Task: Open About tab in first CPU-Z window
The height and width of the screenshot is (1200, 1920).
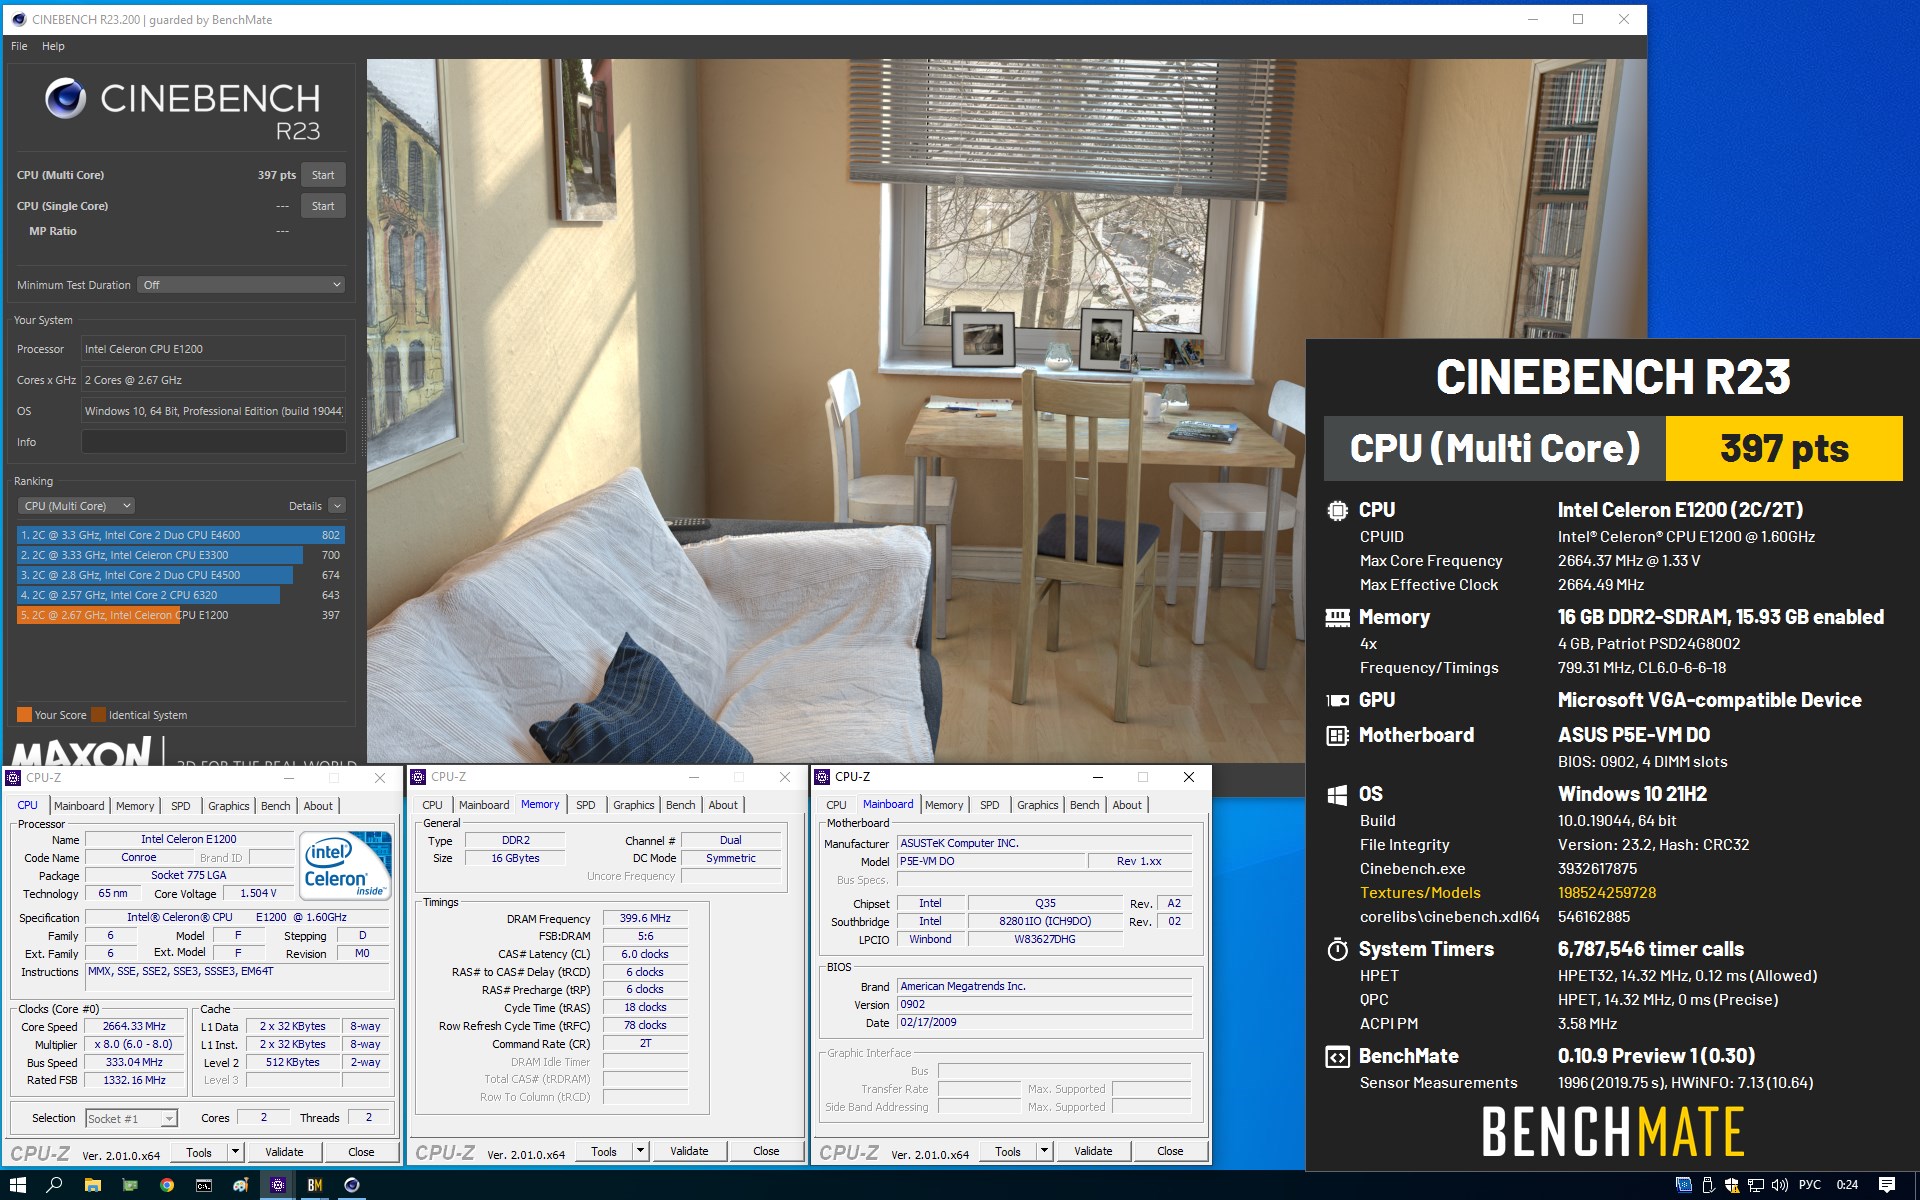Action: pos(318,806)
